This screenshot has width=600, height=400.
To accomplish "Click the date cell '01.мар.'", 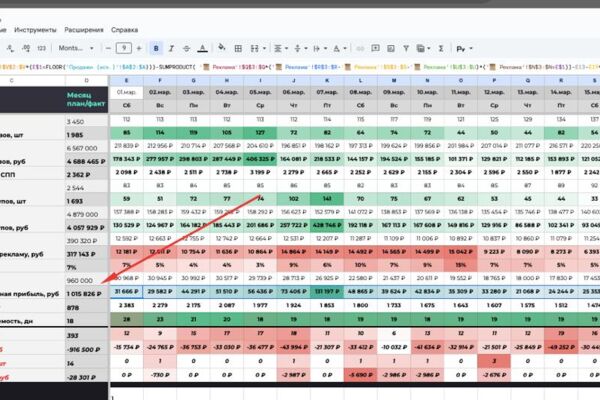I will 126,93.
